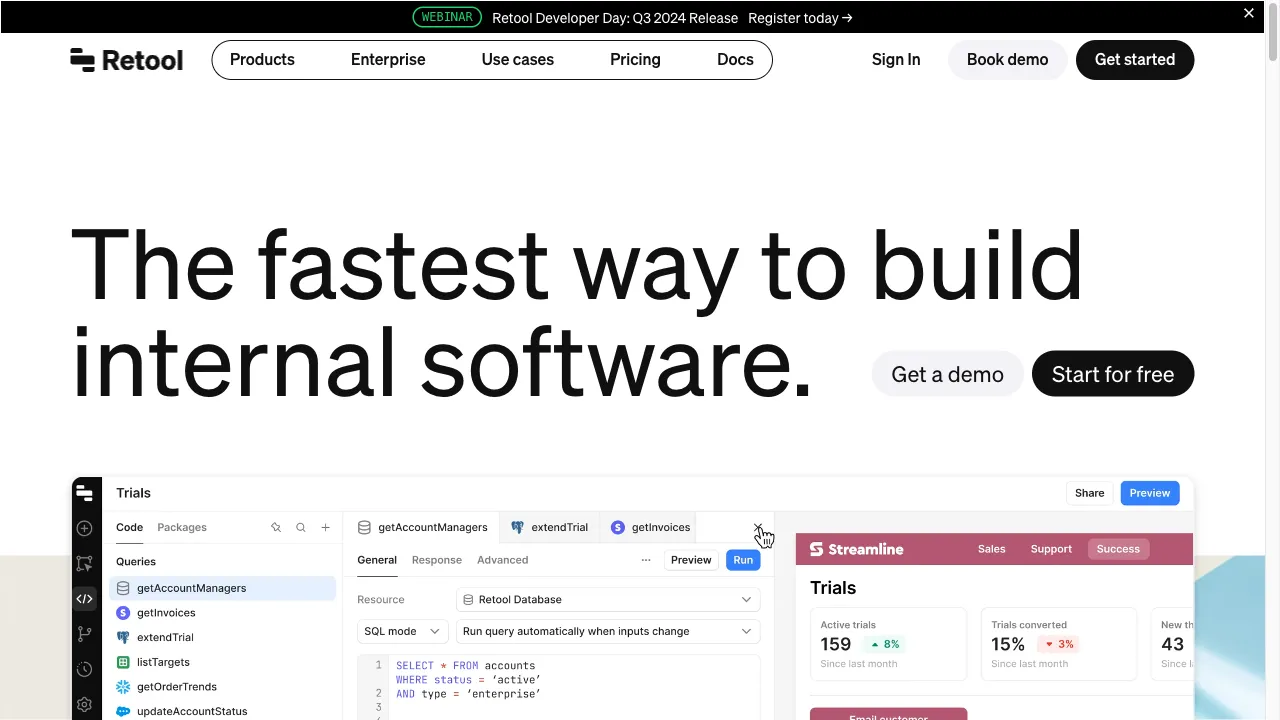
Task: Click inside the SQL code editor
Action: click(559, 687)
